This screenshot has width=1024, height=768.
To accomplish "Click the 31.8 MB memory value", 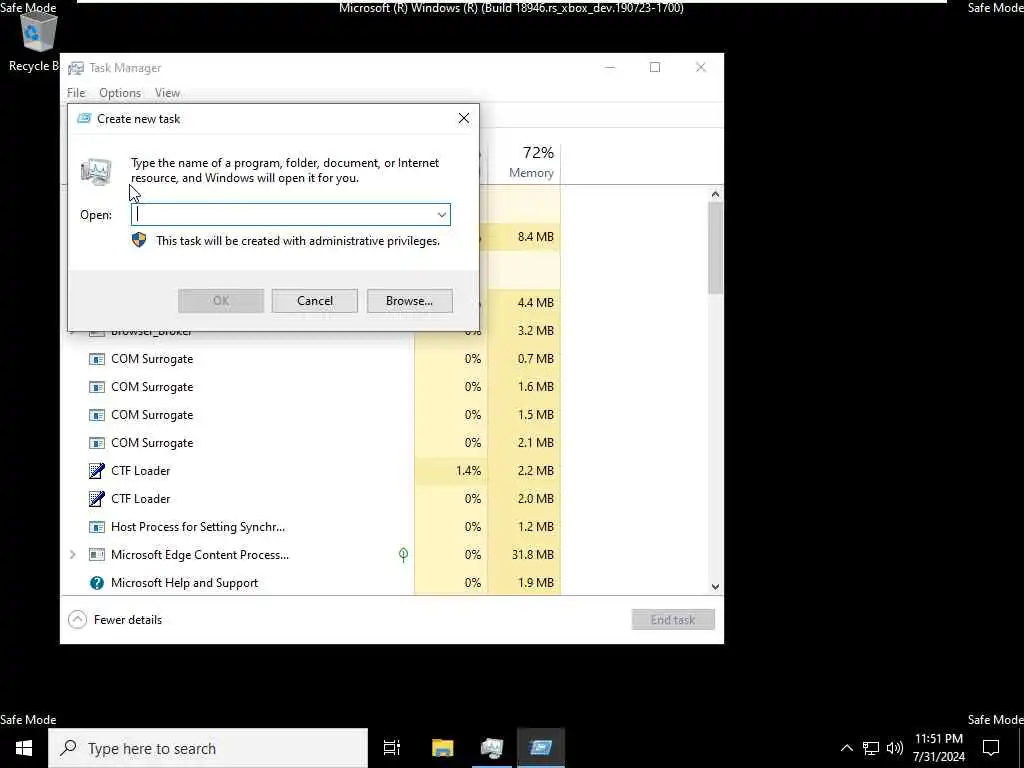I will [x=533, y=555].
